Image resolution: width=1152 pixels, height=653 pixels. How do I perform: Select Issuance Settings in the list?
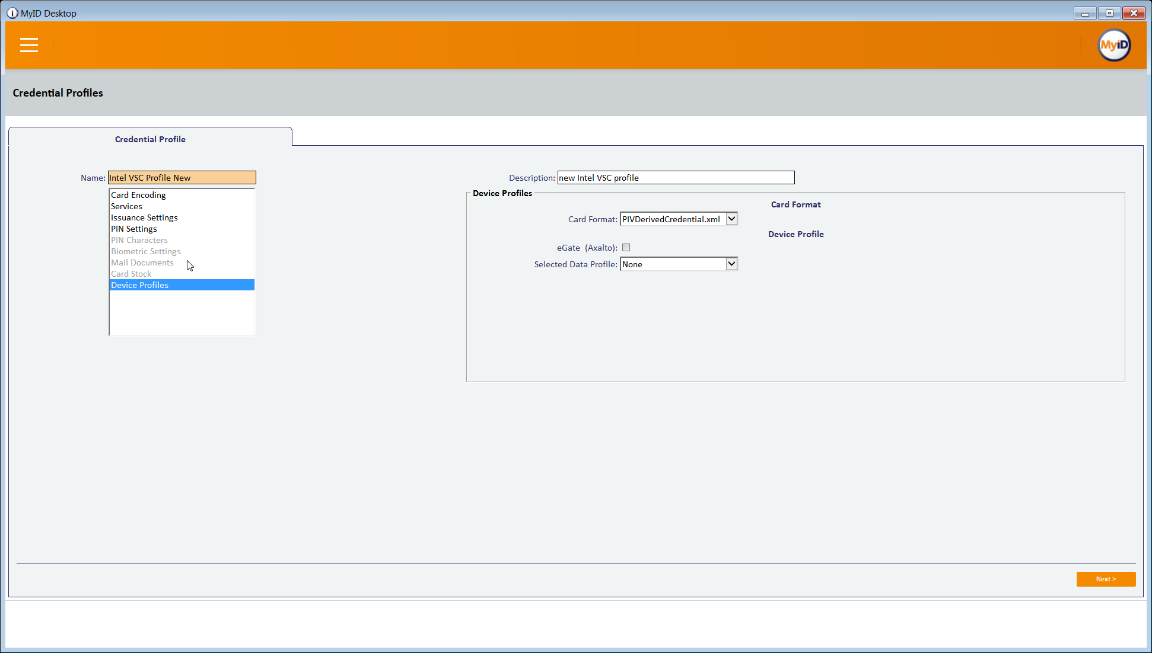181,217
